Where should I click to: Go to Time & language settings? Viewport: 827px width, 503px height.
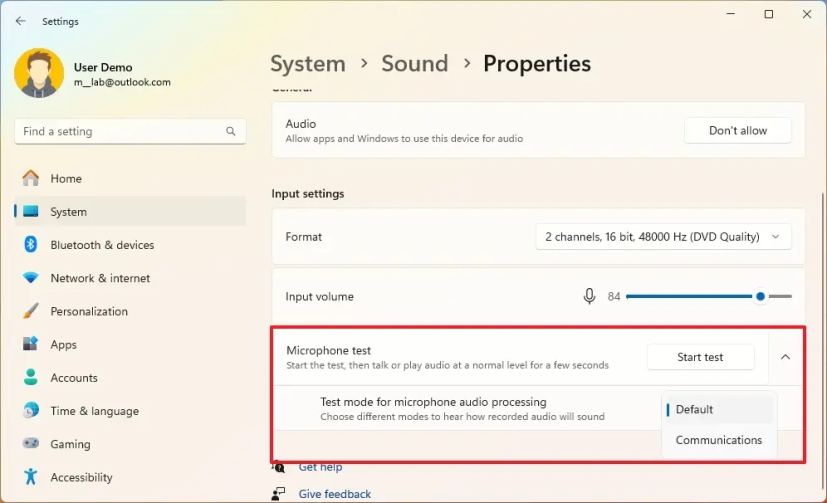[94, 411]
